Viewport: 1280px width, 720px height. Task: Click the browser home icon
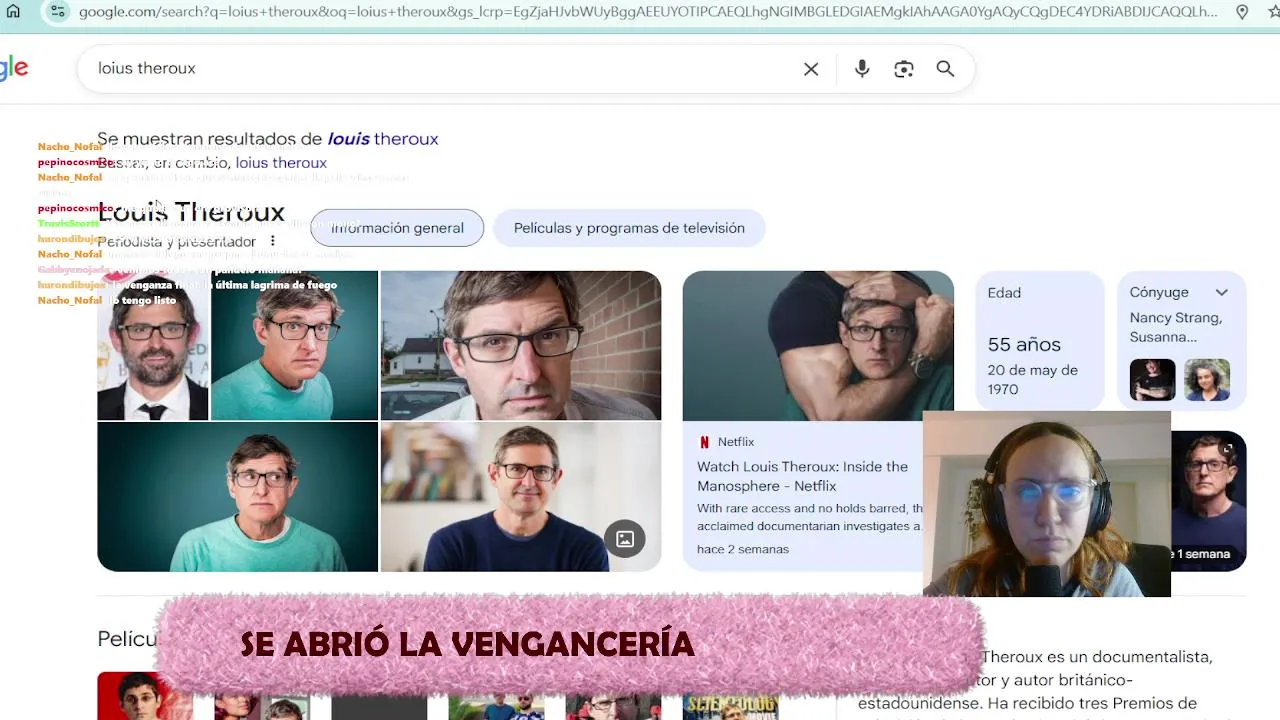(13, 12)
